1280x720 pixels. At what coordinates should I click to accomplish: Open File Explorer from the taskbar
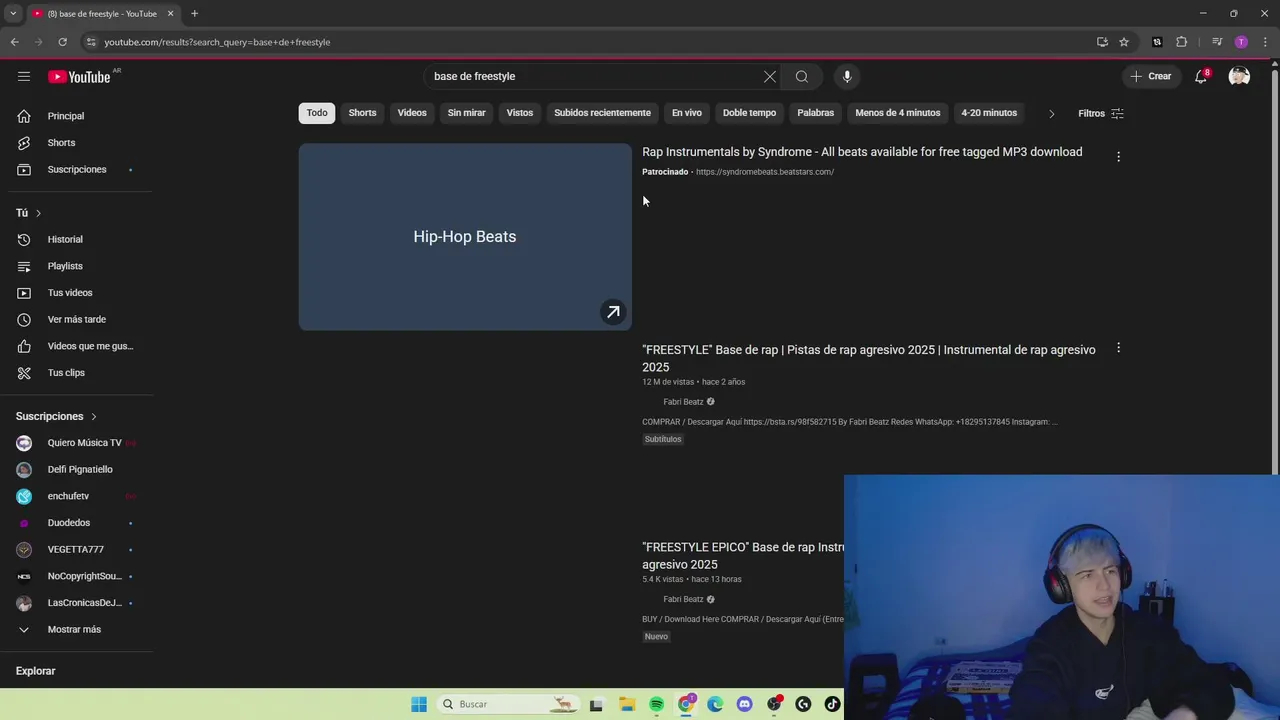click(627, 704)
